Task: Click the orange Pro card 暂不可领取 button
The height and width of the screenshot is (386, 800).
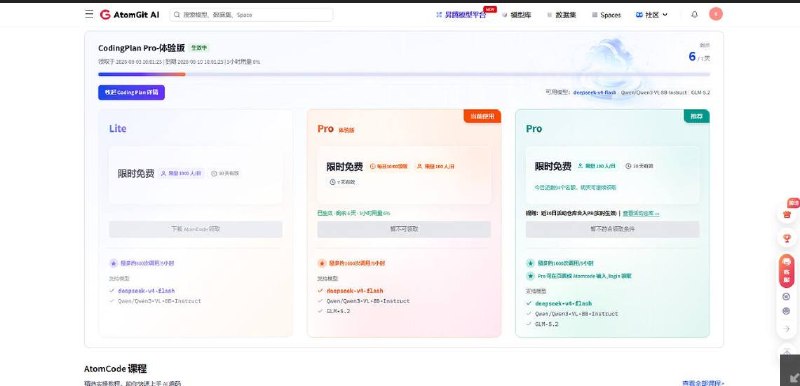Action: click(x=404, y=229)
